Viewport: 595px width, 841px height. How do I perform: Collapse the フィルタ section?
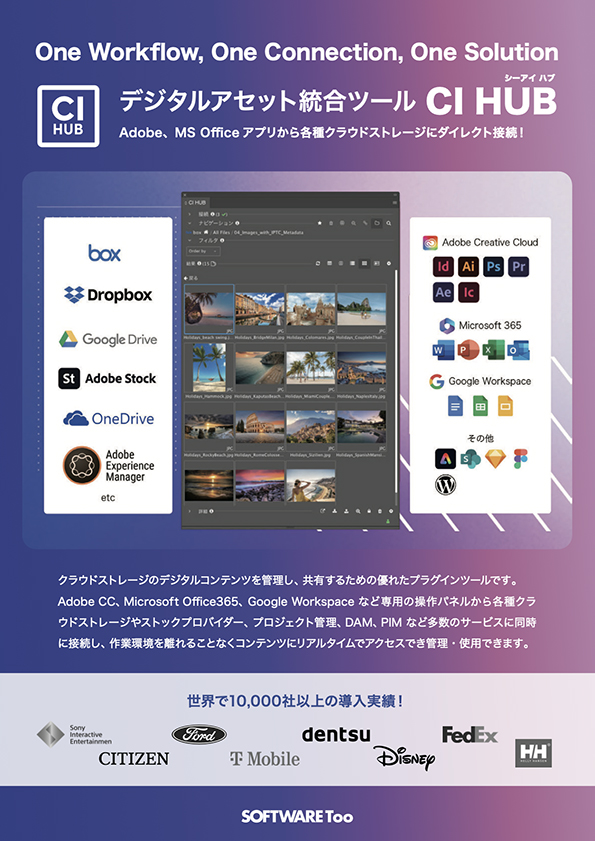coord(189,240)
